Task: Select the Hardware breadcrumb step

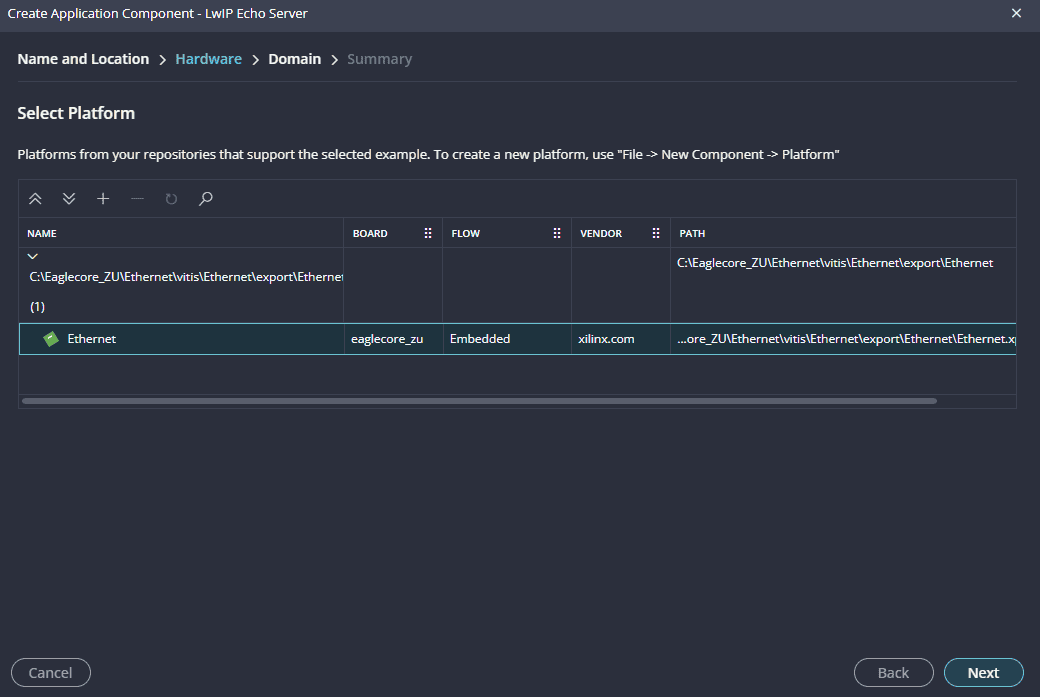Action: pos(208,59)
